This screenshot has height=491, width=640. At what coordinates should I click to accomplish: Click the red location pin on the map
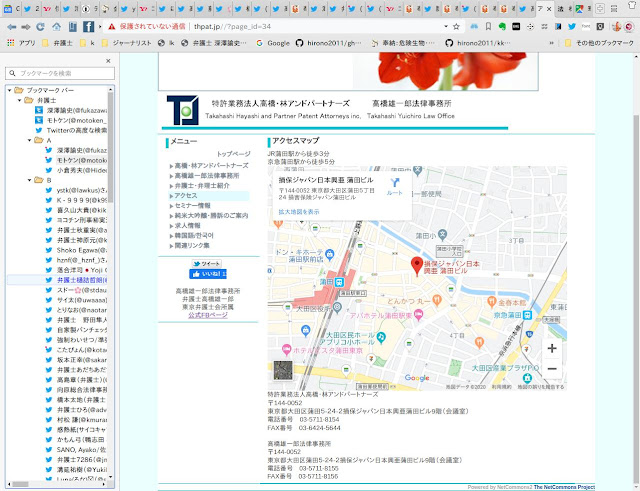[416, 266]
